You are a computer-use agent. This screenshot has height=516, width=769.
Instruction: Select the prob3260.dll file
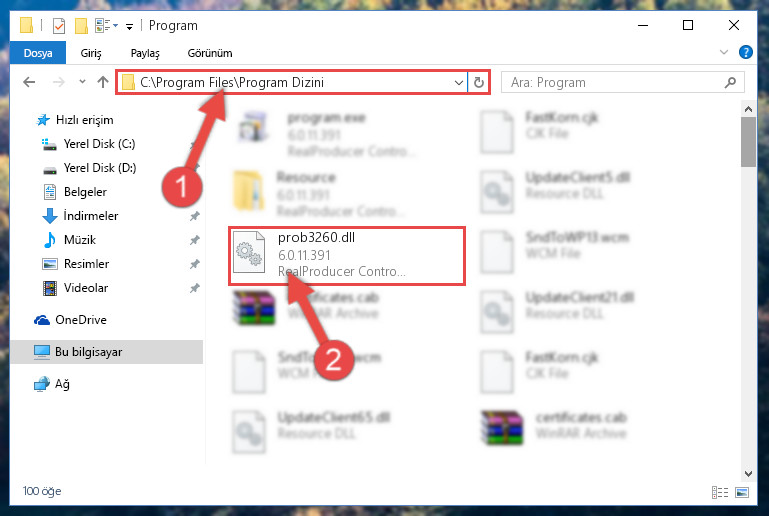(347, 255)
